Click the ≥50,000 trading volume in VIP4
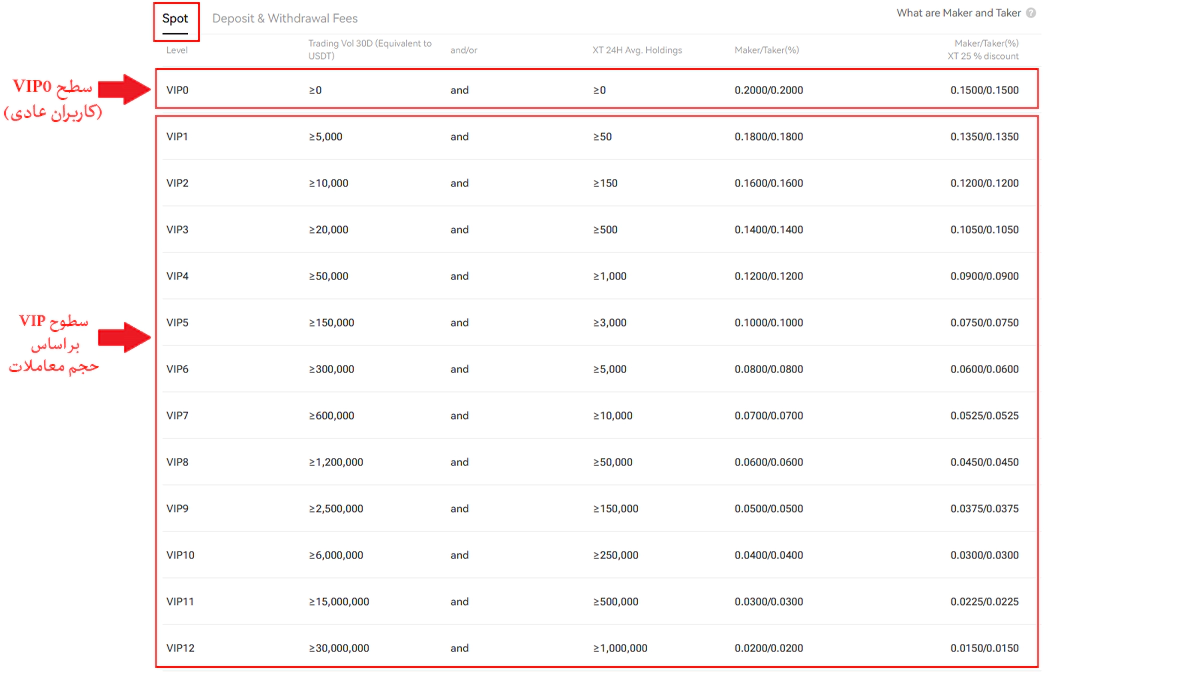1200x675 pixels. click(329, 276)
